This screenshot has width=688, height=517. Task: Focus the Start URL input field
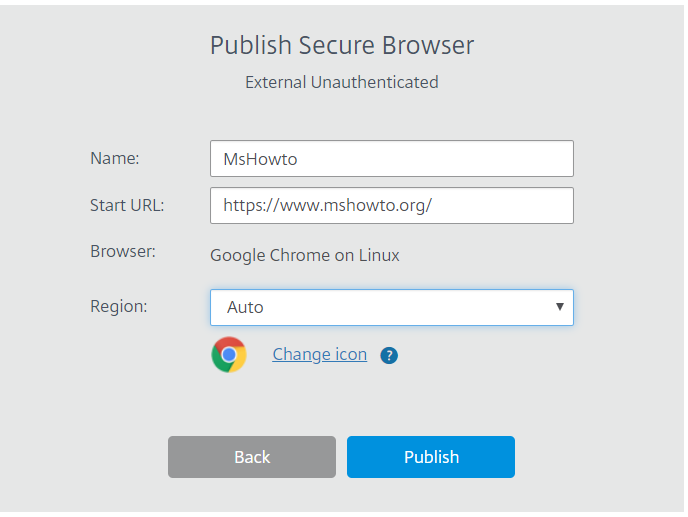pyautogui.click(x=392, y=205)
